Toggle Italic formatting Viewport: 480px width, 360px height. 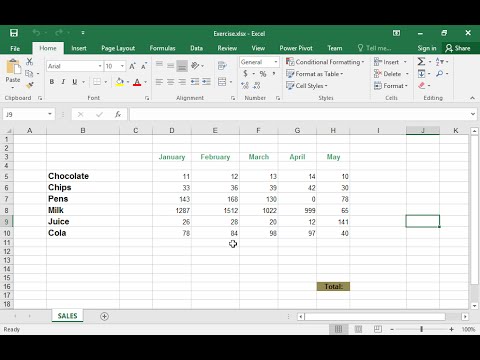point(63,82)
